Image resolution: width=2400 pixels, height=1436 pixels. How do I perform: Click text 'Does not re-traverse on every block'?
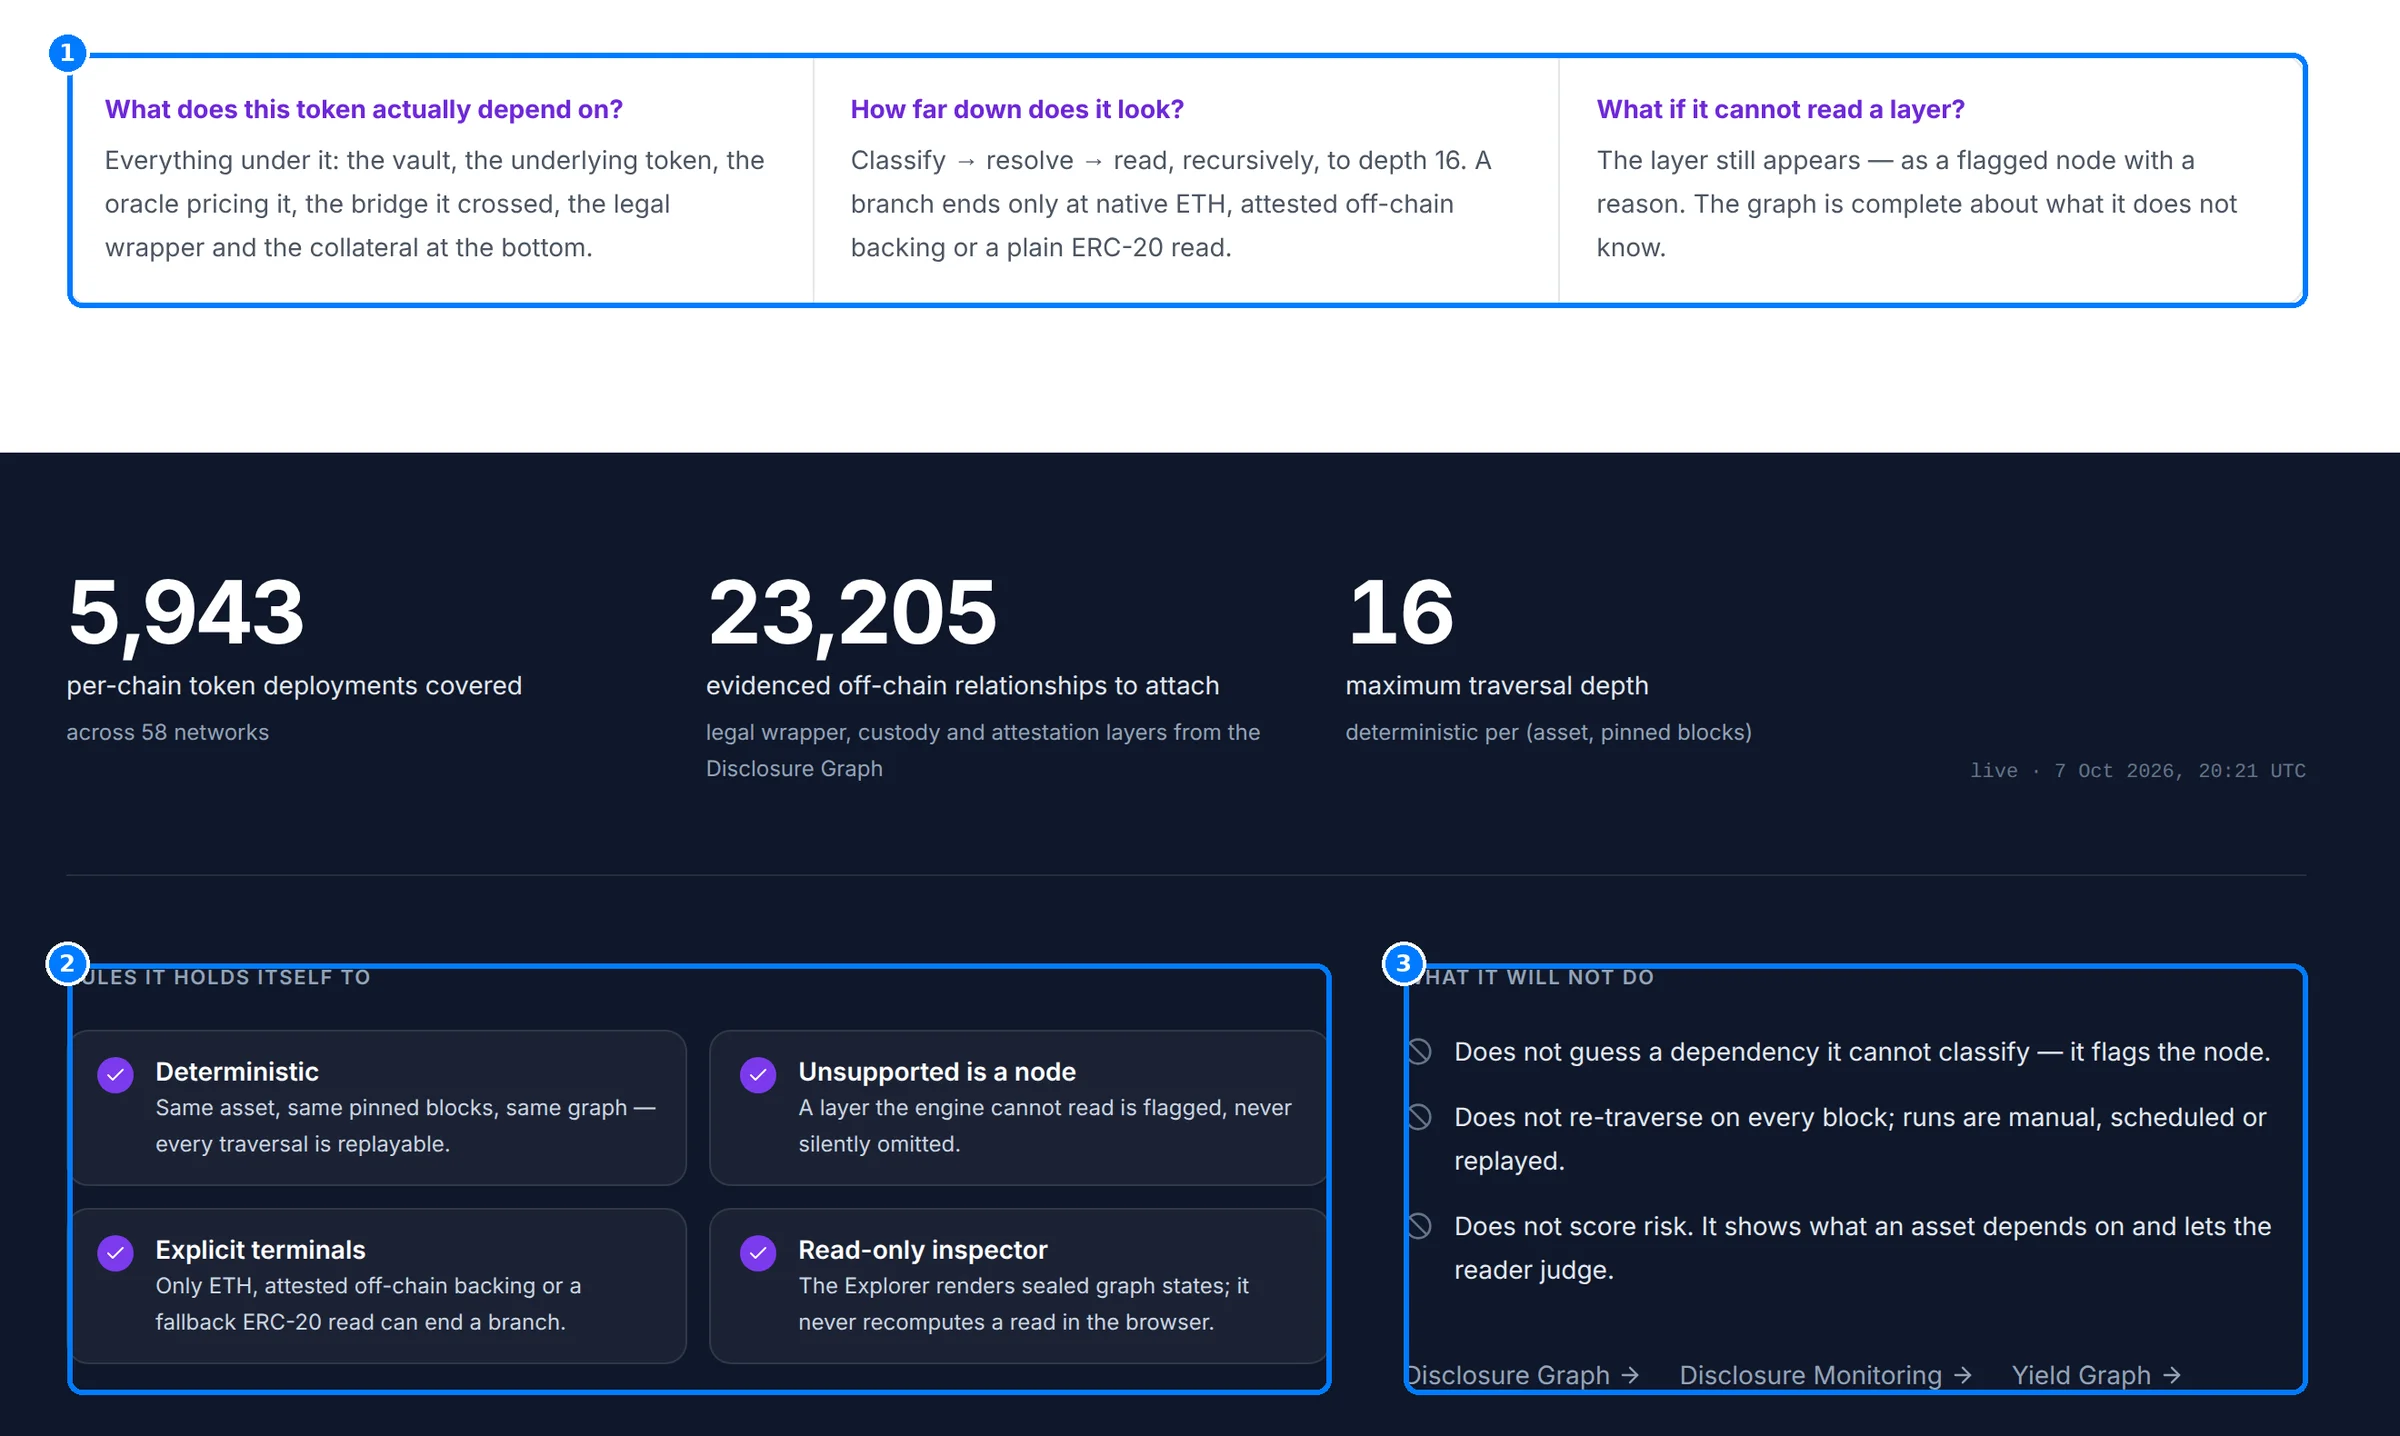[x=1674, y=1117]
